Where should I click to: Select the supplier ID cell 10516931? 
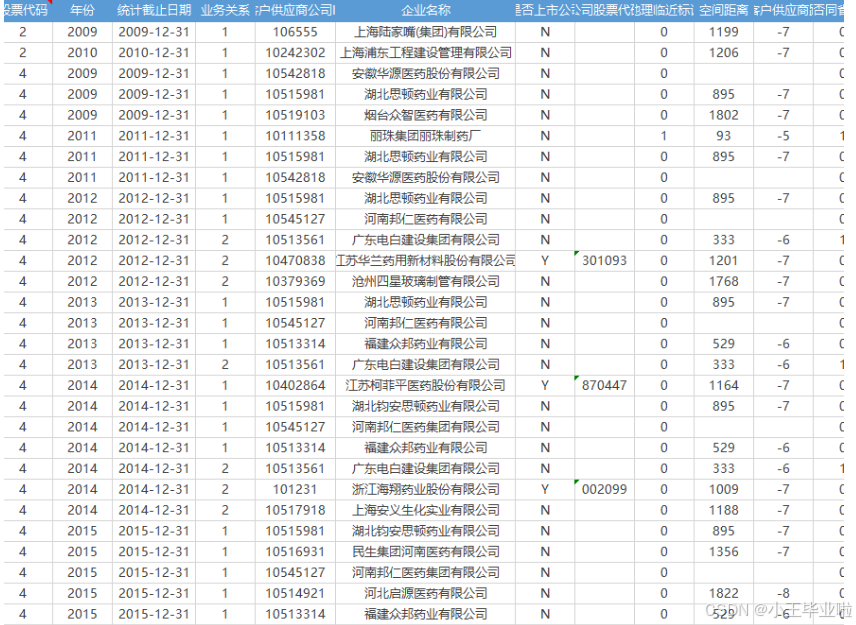tap(295, 552)
